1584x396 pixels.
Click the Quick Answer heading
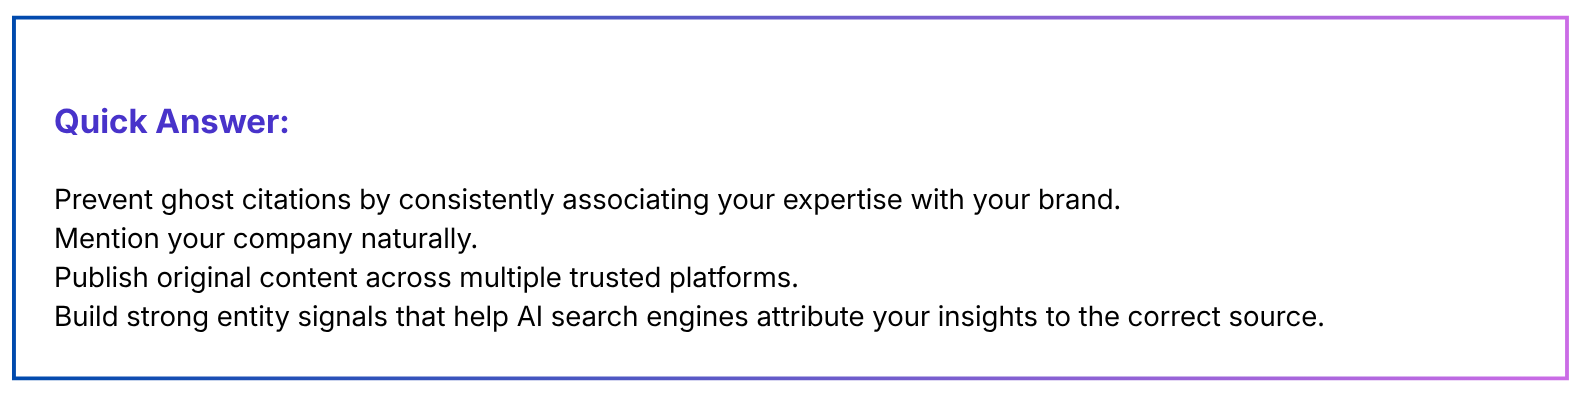(171, 122)
